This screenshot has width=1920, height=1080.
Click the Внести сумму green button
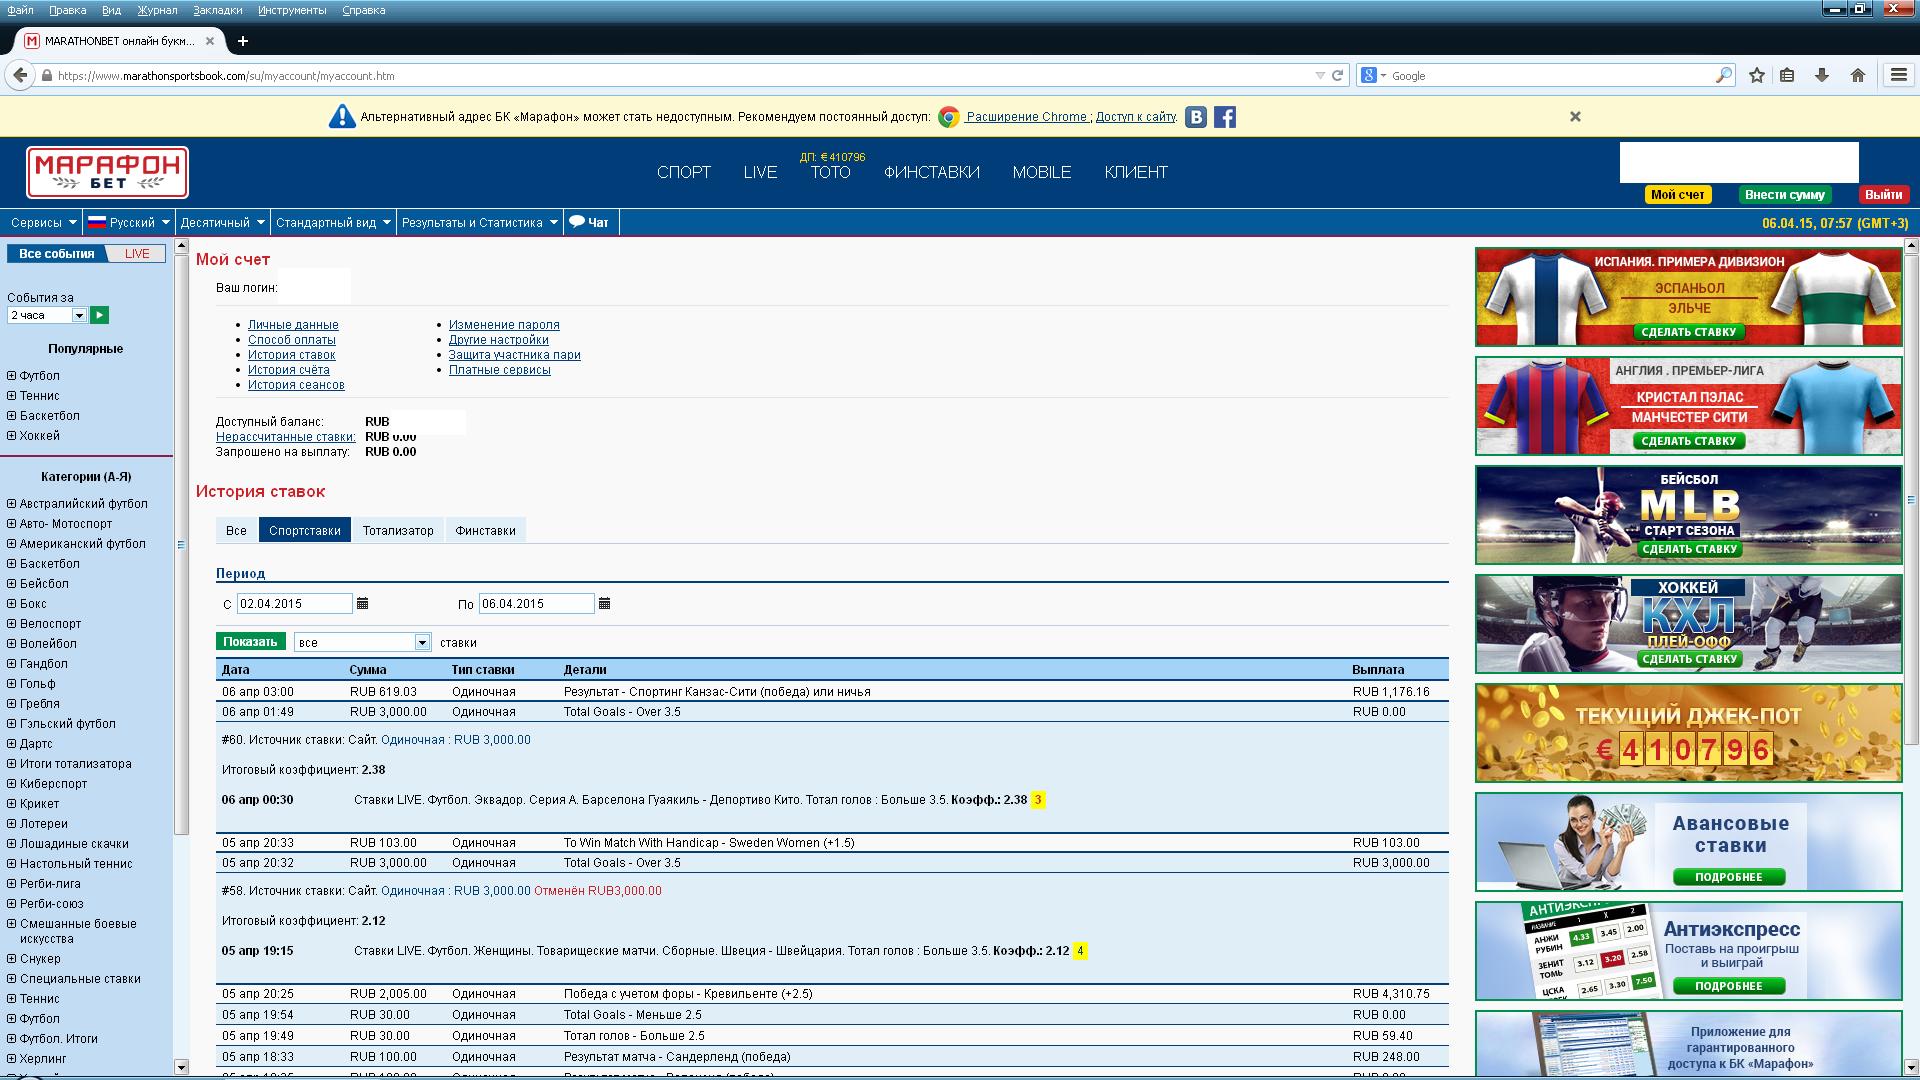(x=1785, y=195)
